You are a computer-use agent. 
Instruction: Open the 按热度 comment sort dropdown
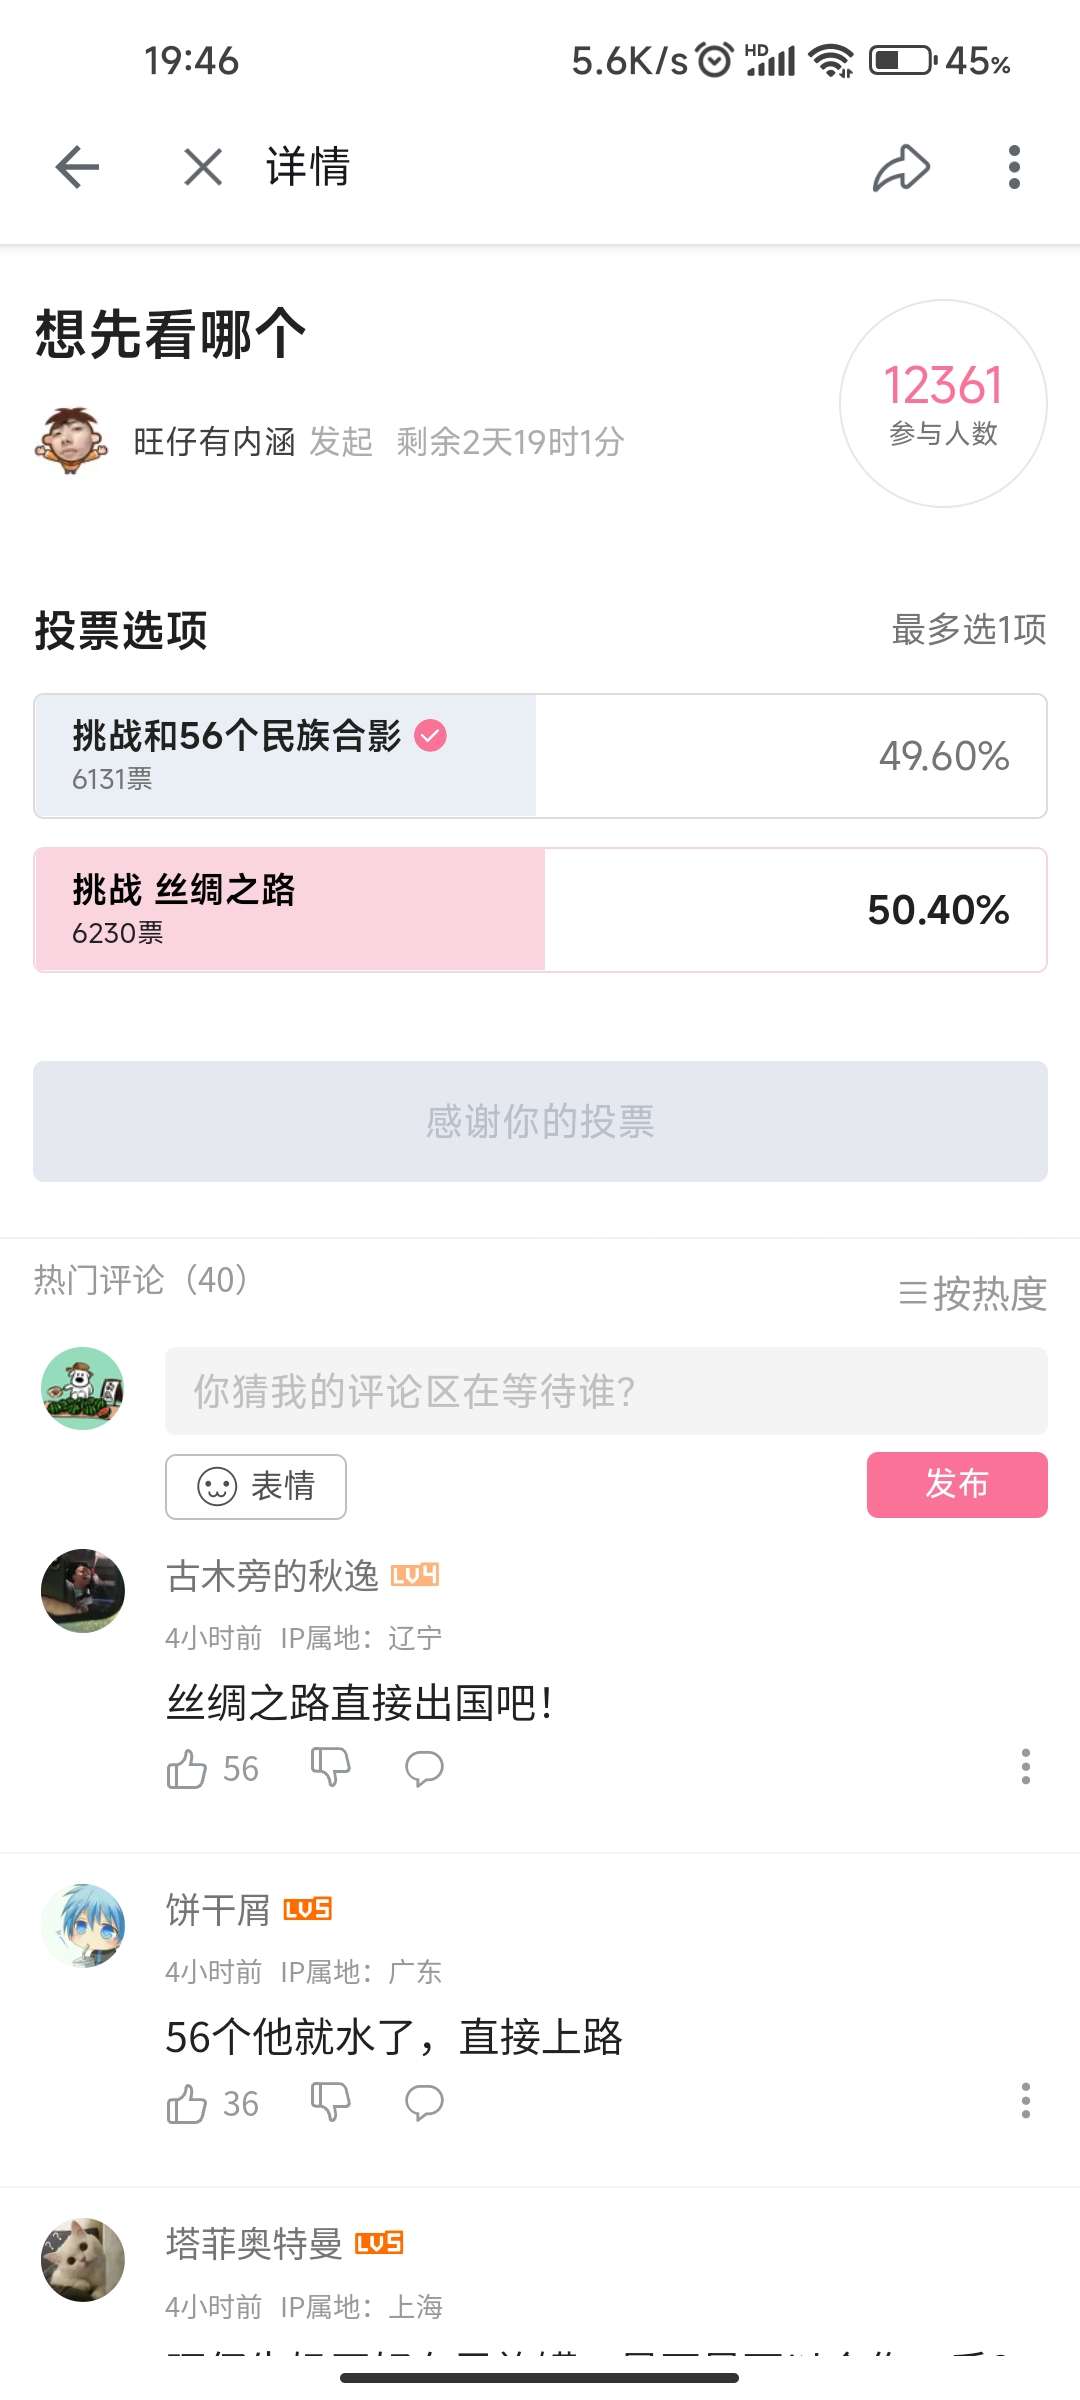click(972, 1294)
